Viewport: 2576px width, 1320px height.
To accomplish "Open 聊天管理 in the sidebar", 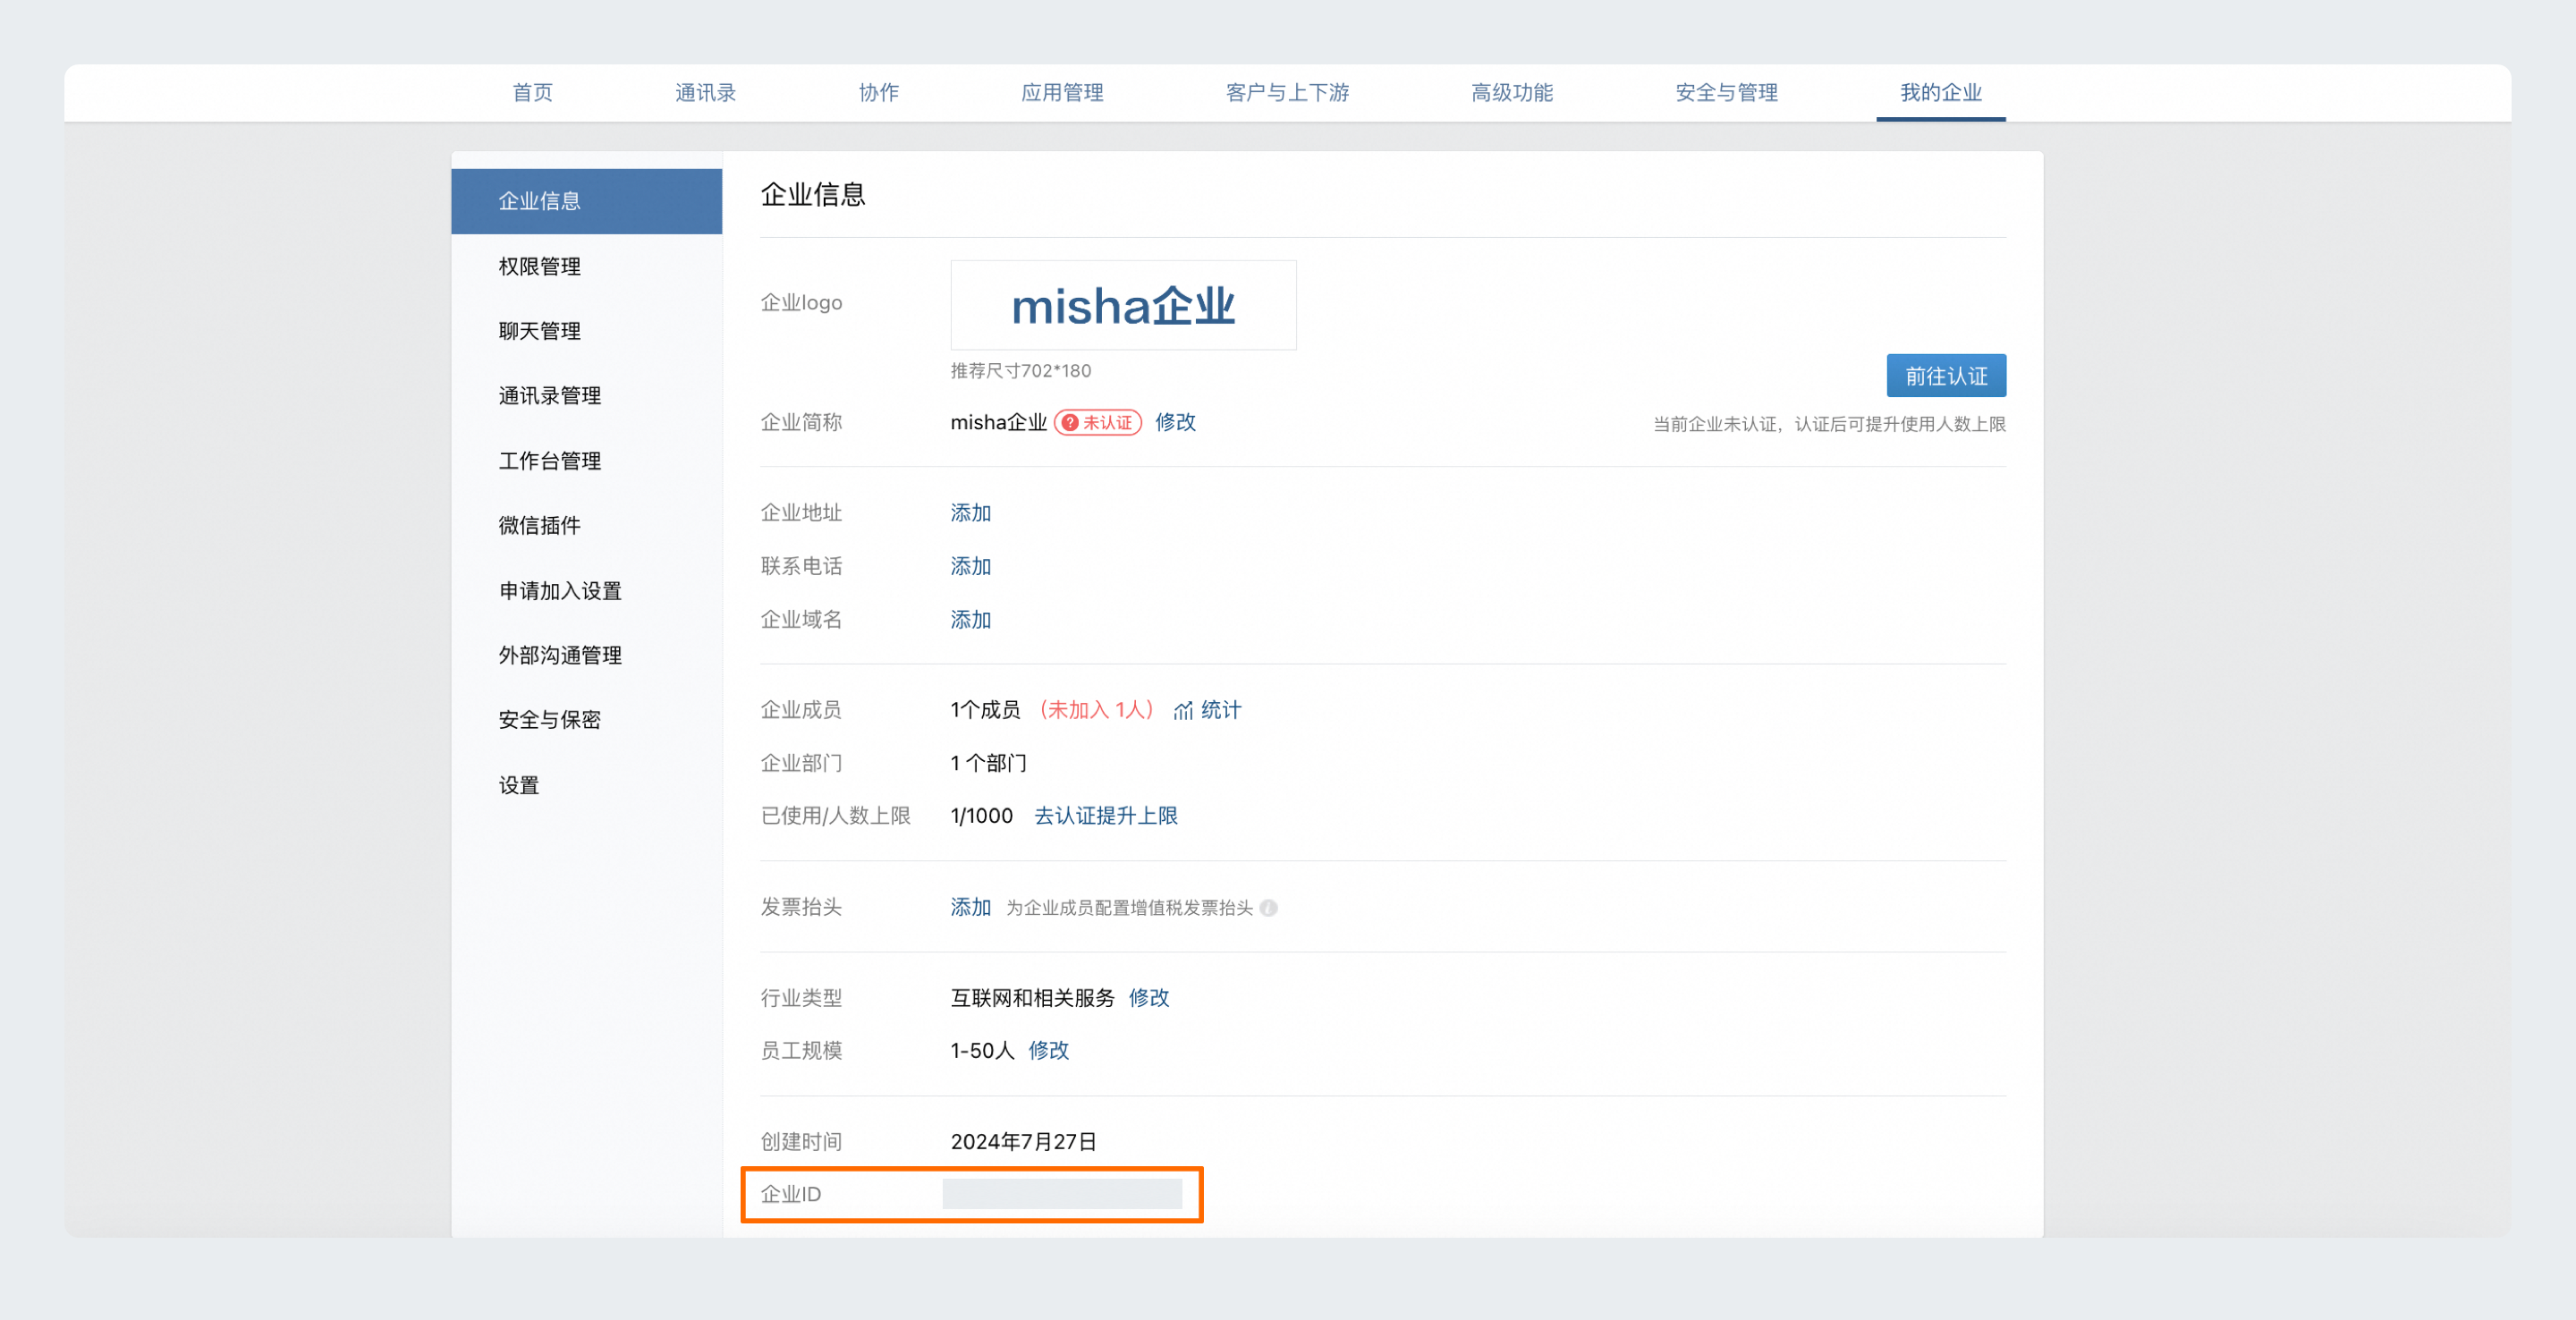I will (586, 331).
